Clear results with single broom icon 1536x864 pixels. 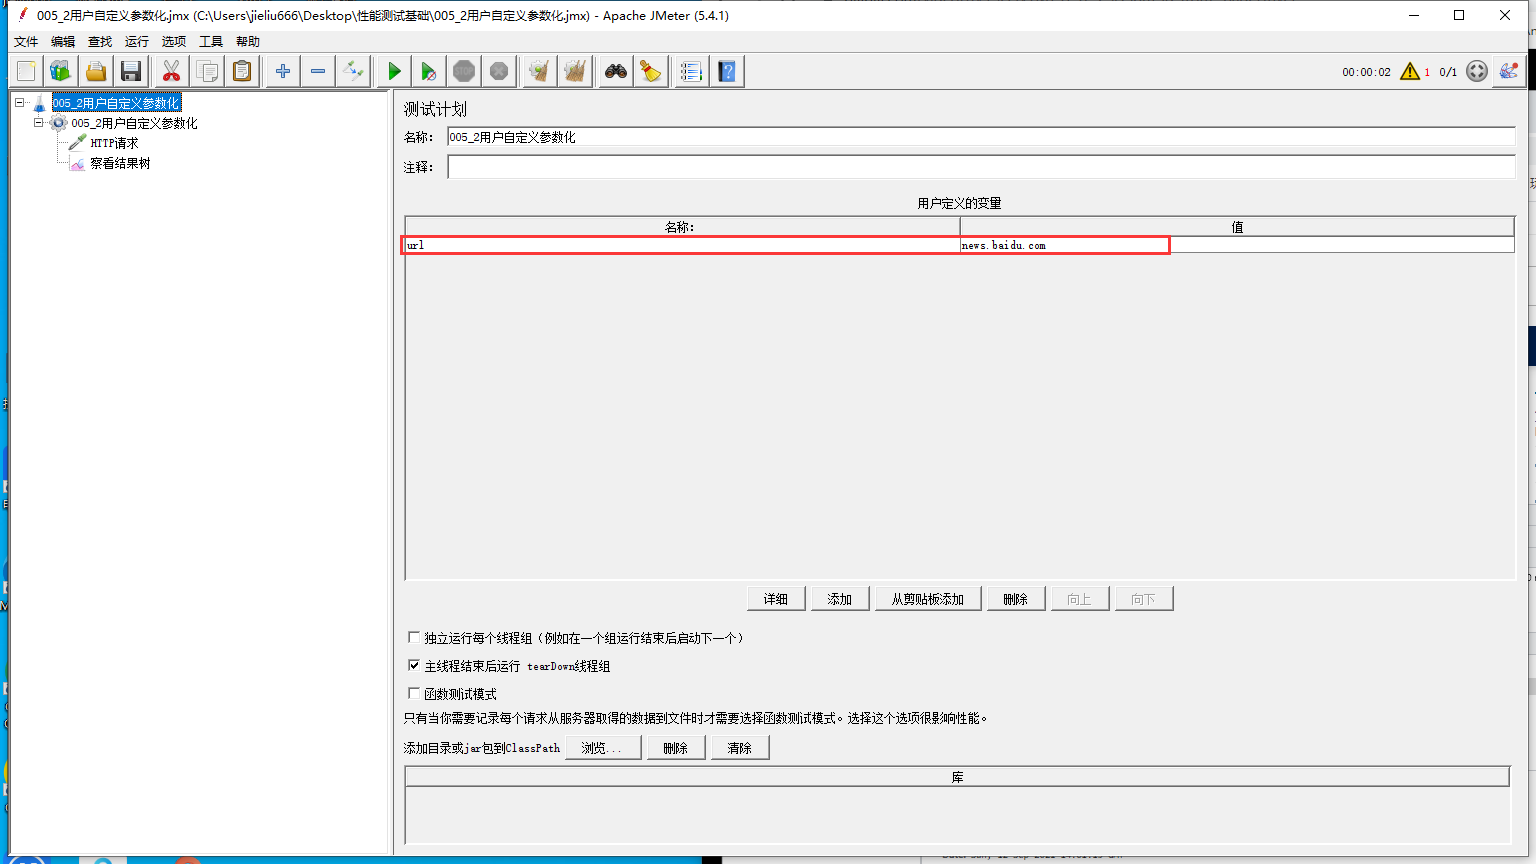[540, 71]
